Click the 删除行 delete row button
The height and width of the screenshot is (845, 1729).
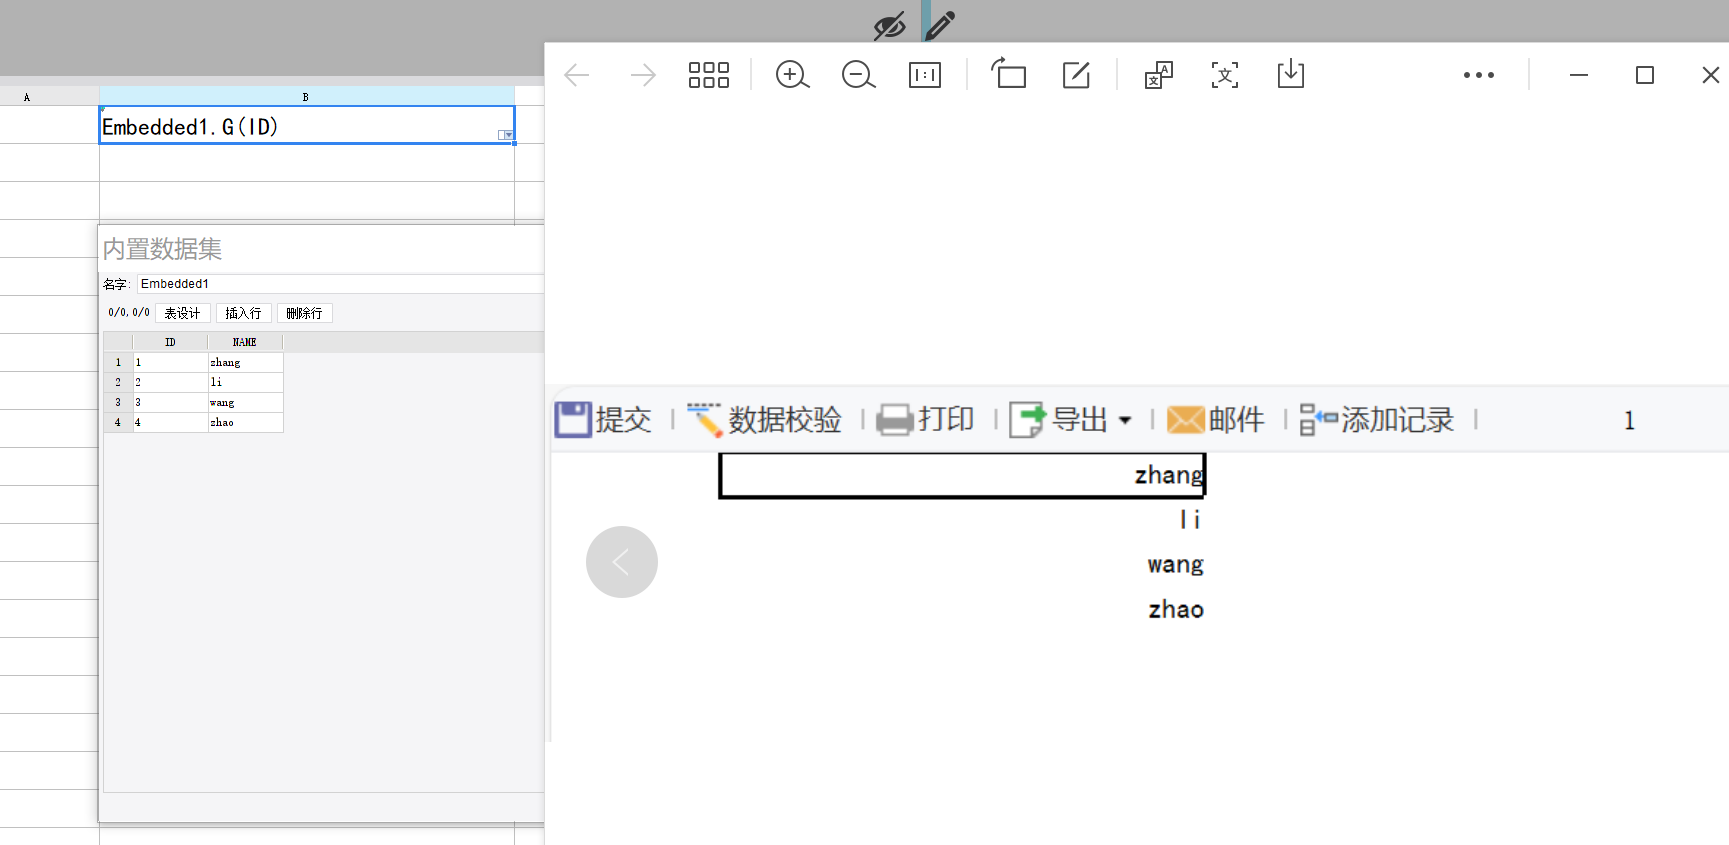[x=304, y=313]
